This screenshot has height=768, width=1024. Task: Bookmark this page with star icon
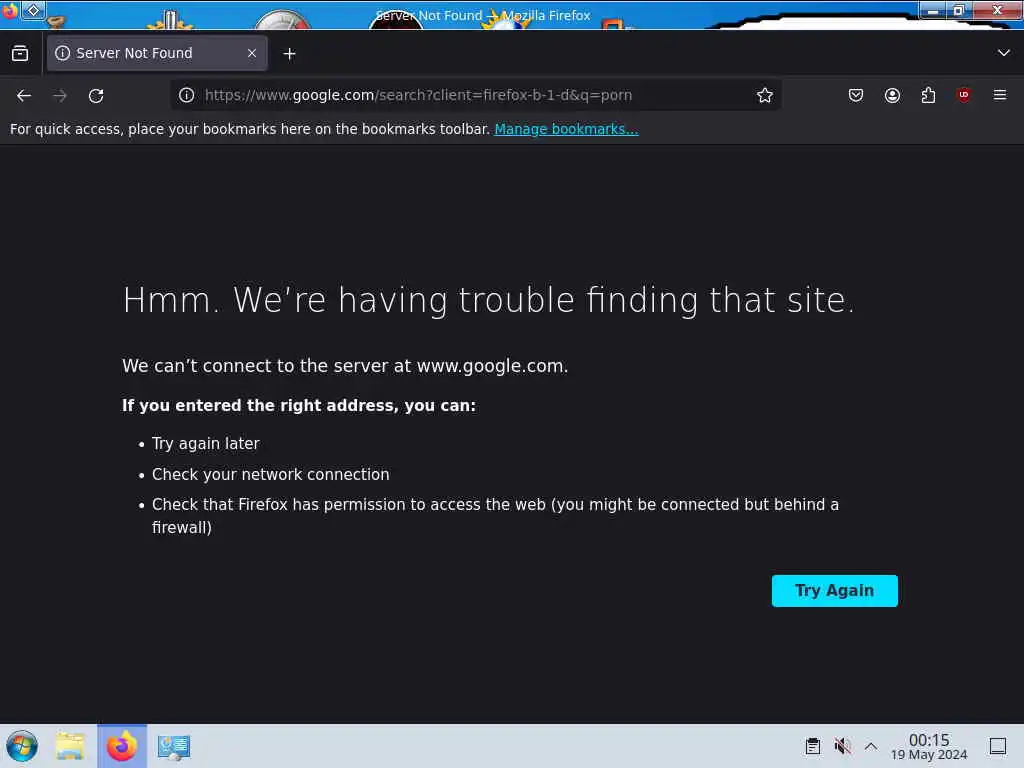[764, 95]
